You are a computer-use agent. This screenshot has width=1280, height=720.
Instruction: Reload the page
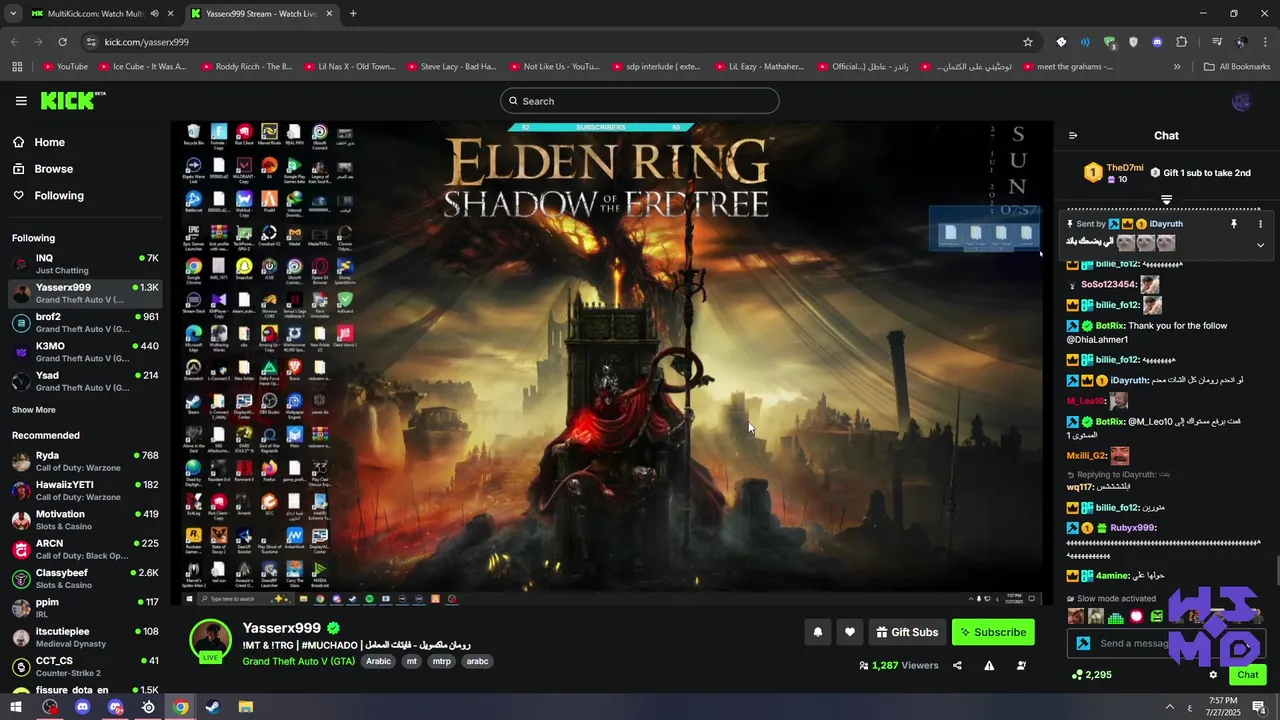[x=62, y=42]
